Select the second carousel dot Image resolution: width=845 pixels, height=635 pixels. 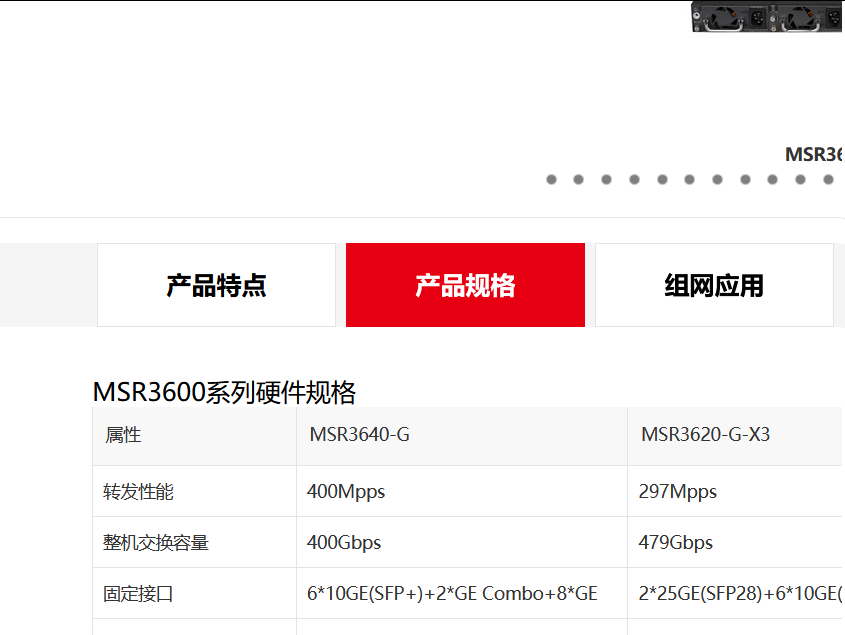tap(578, 180)
